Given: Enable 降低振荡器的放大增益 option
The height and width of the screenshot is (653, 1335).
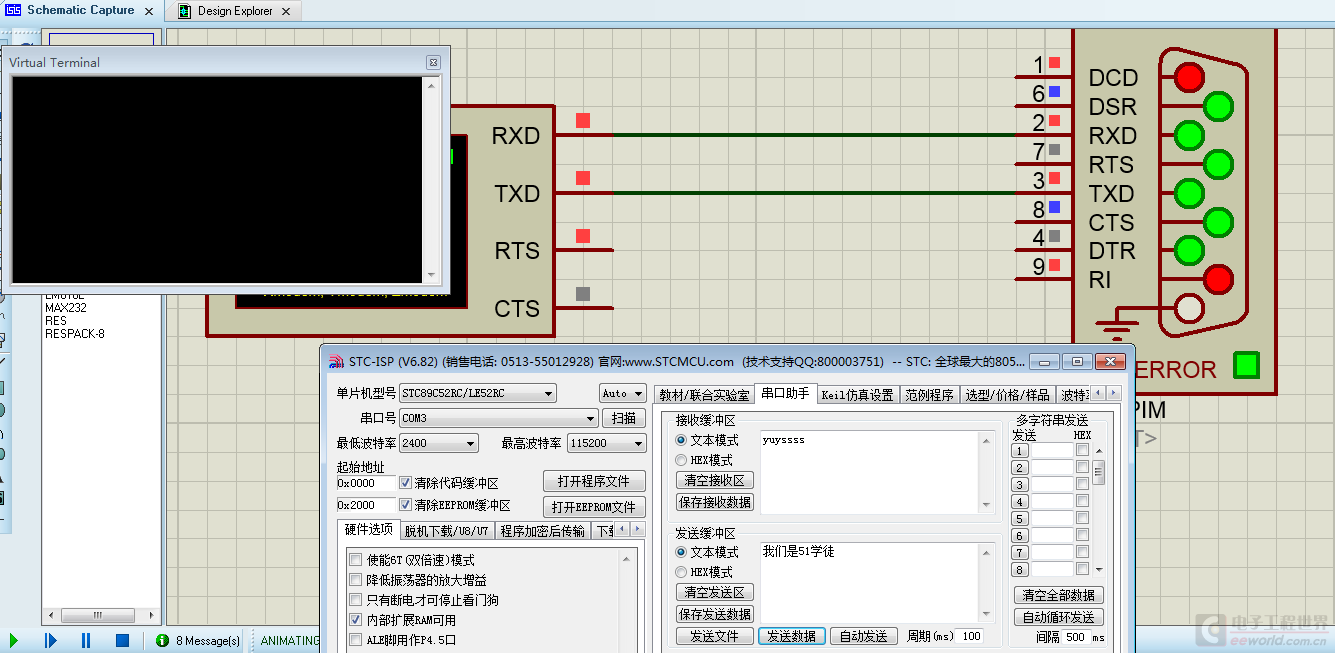Looking at the screenshot, I should tap(355, 580).
